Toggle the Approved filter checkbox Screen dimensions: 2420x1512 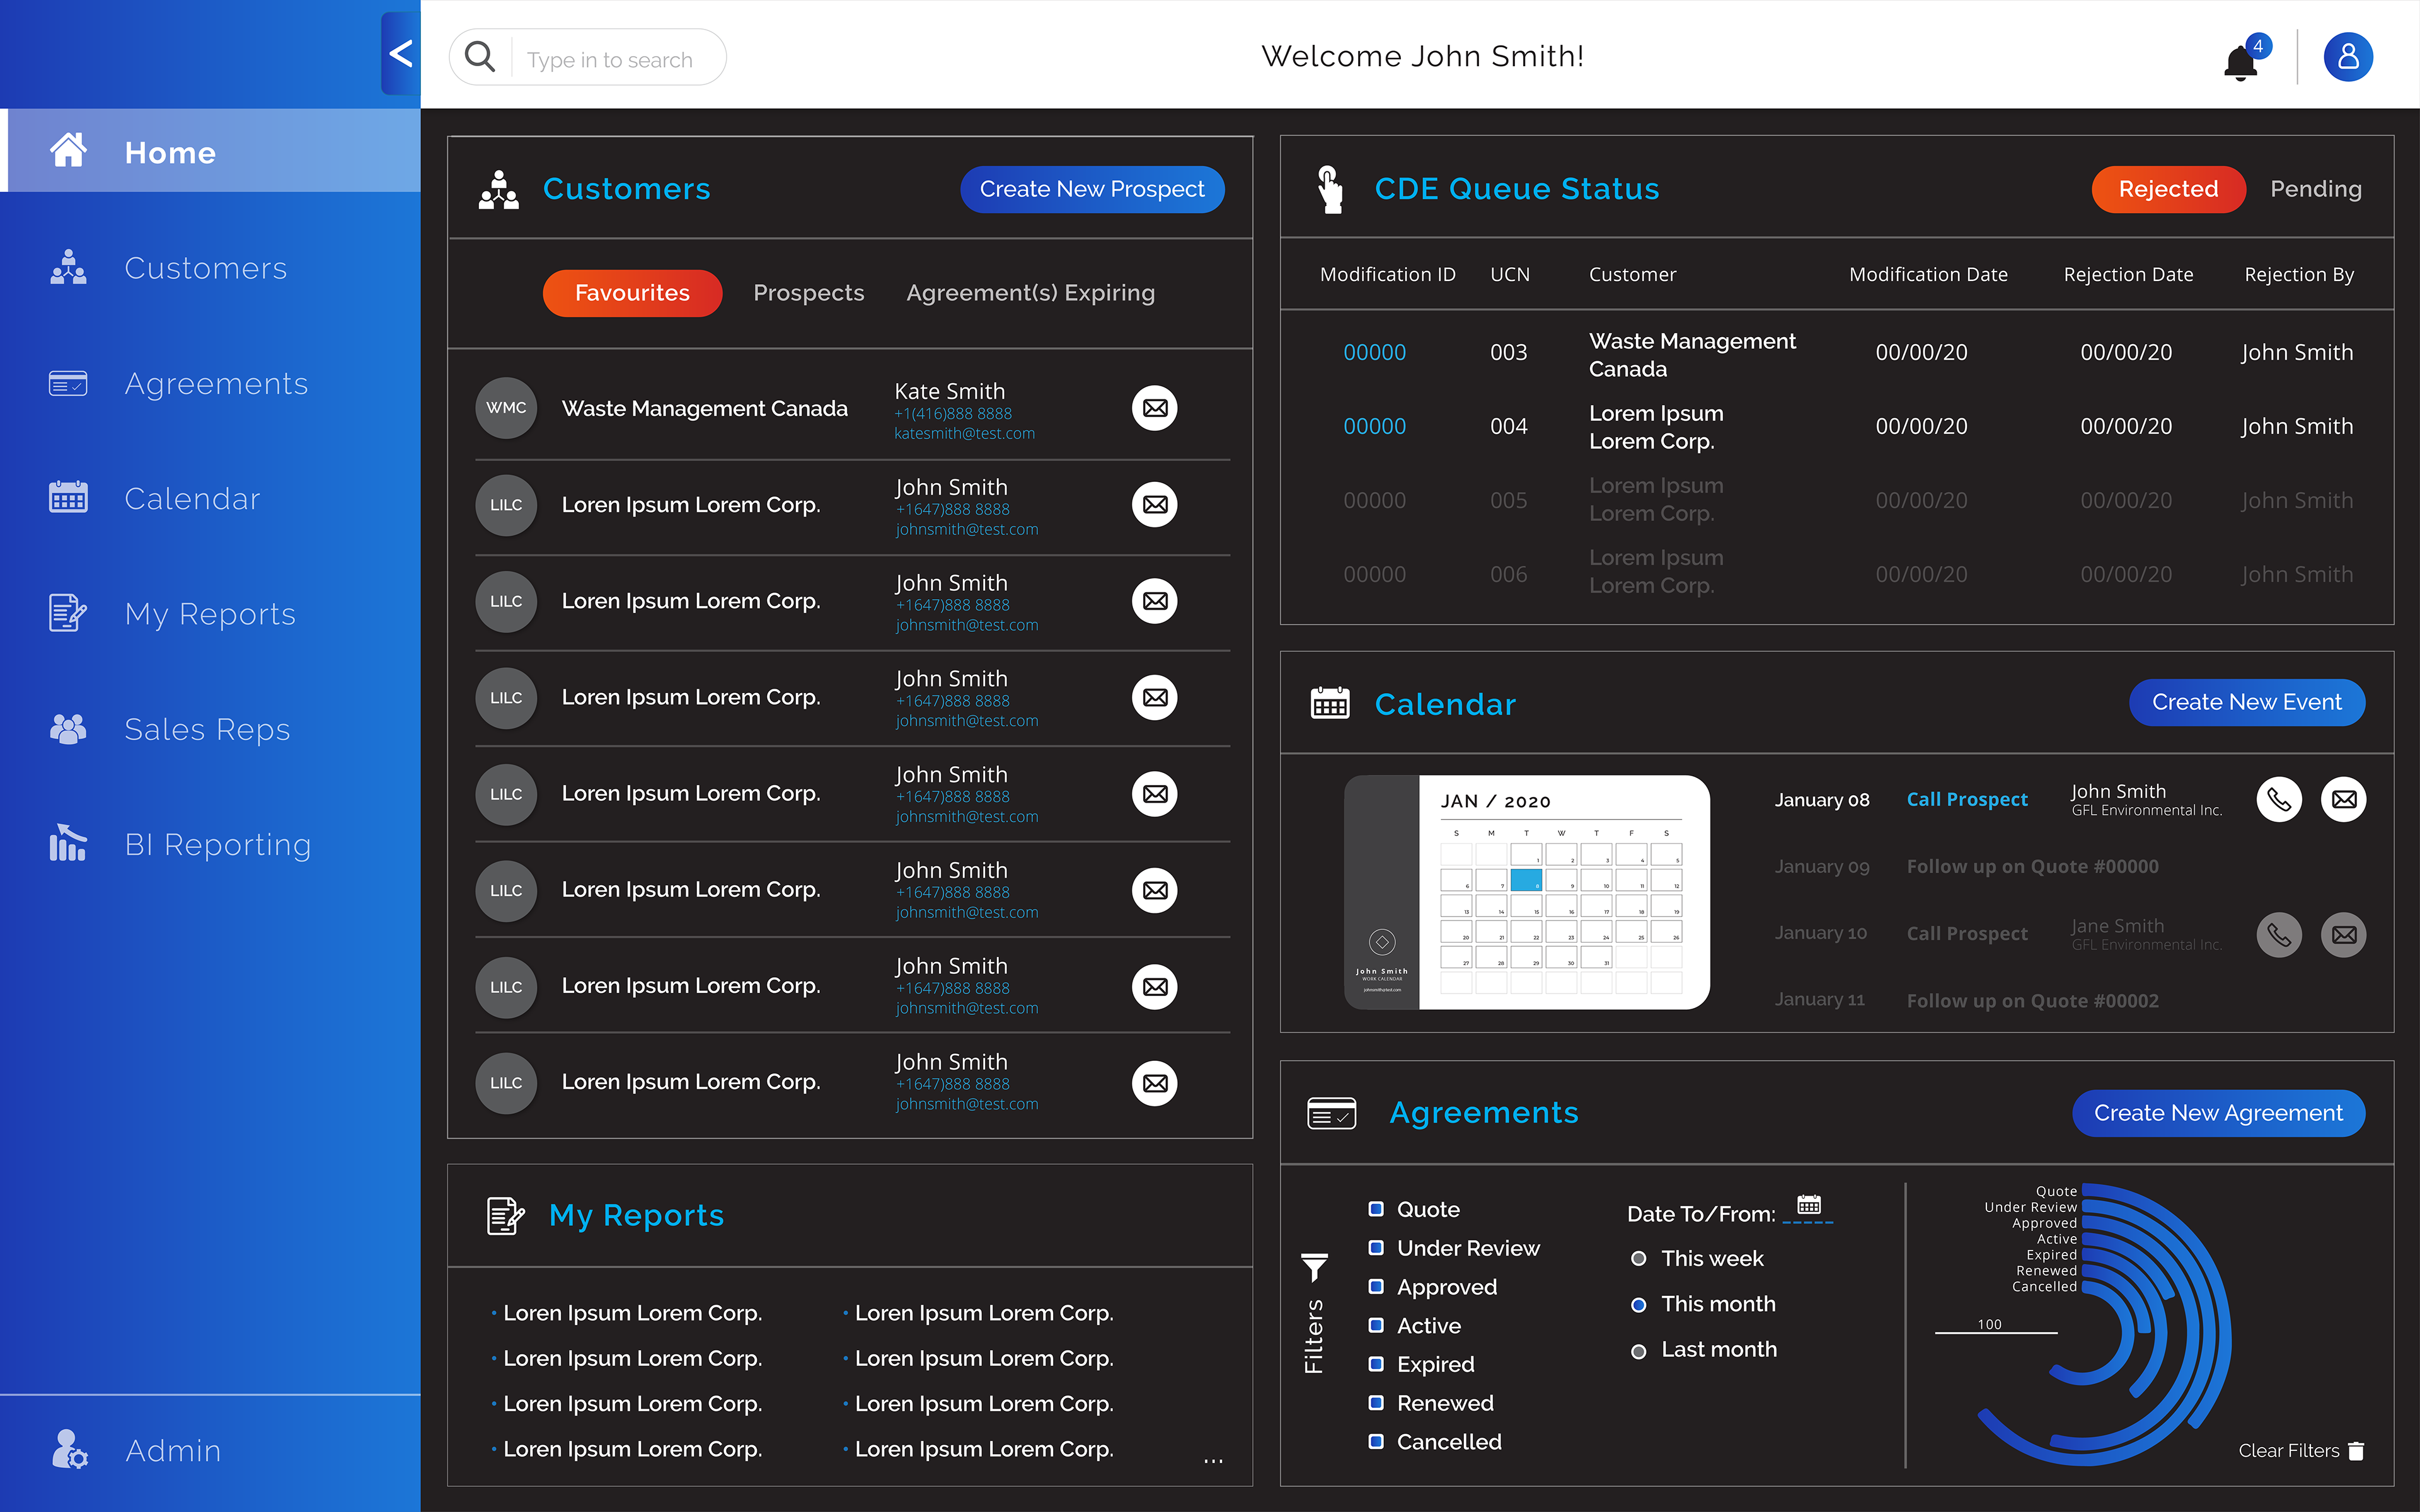pos(1376,1287)
